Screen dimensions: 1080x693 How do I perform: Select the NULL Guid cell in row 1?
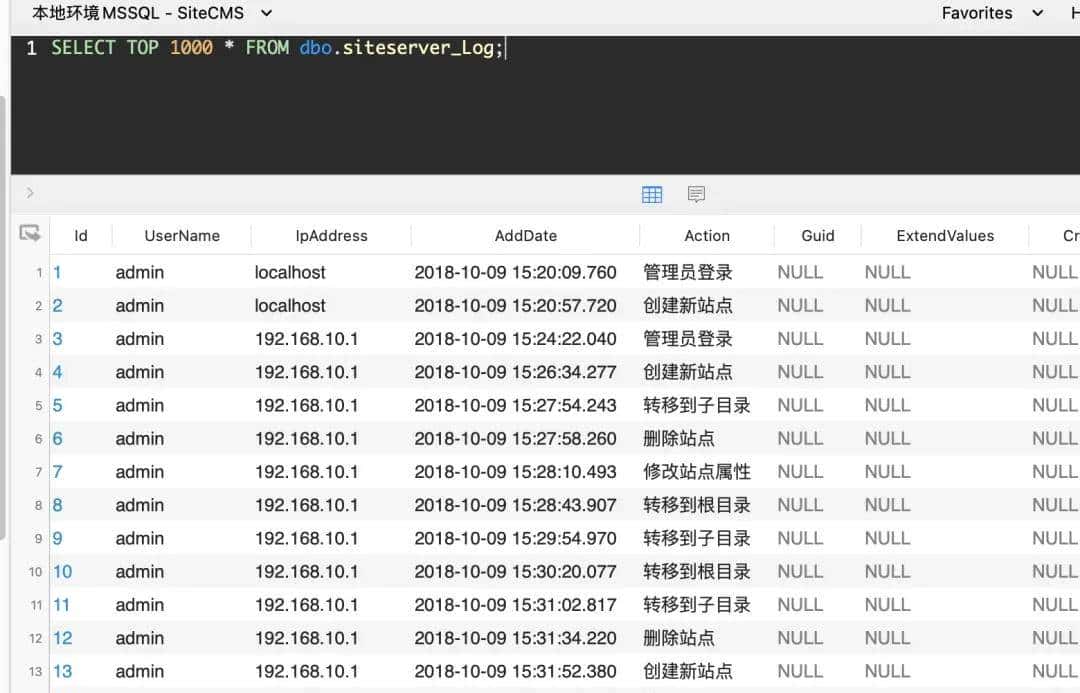coord(800,272)
